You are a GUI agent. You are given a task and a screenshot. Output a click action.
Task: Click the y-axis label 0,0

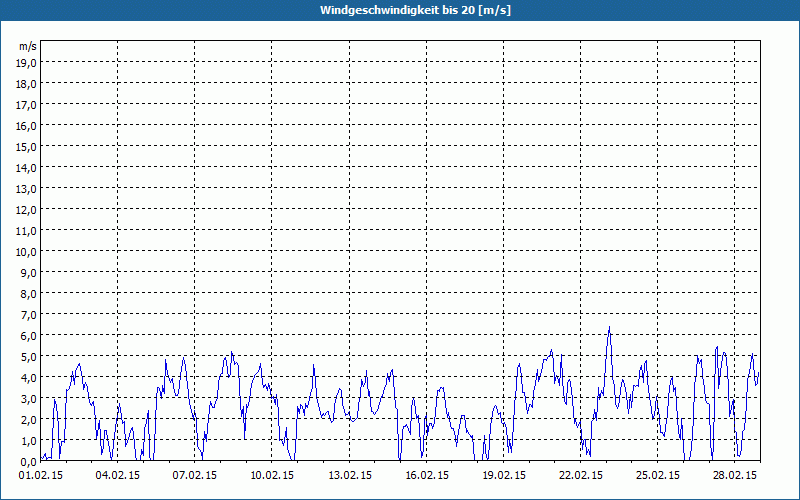[x=30, y=461]
